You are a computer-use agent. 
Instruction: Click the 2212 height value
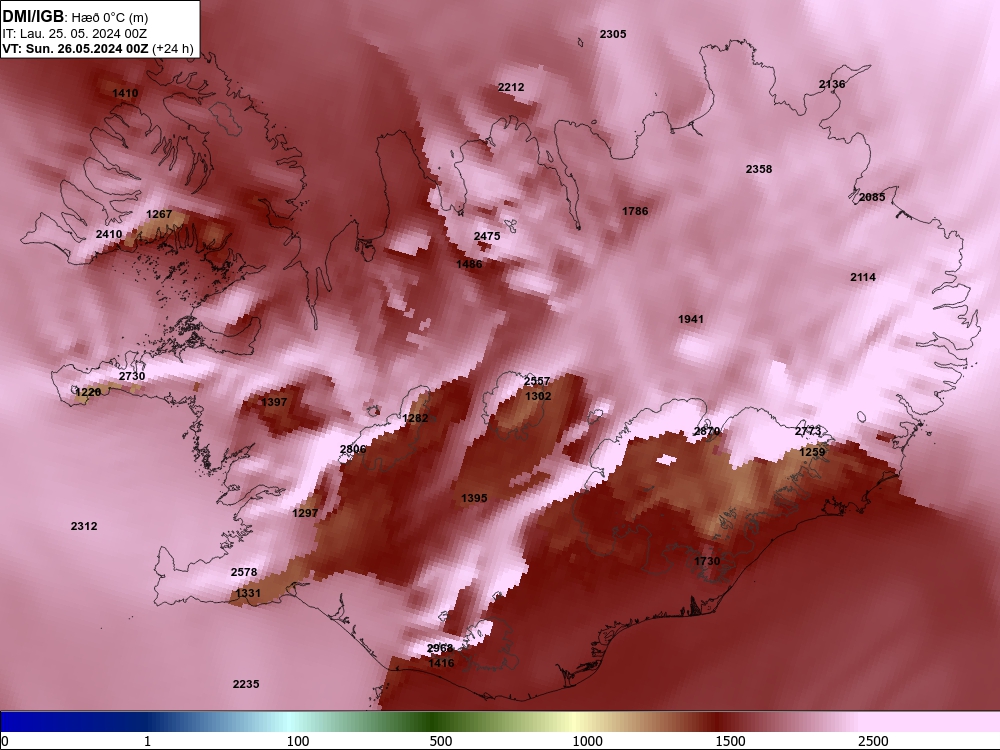coord(511,87)
